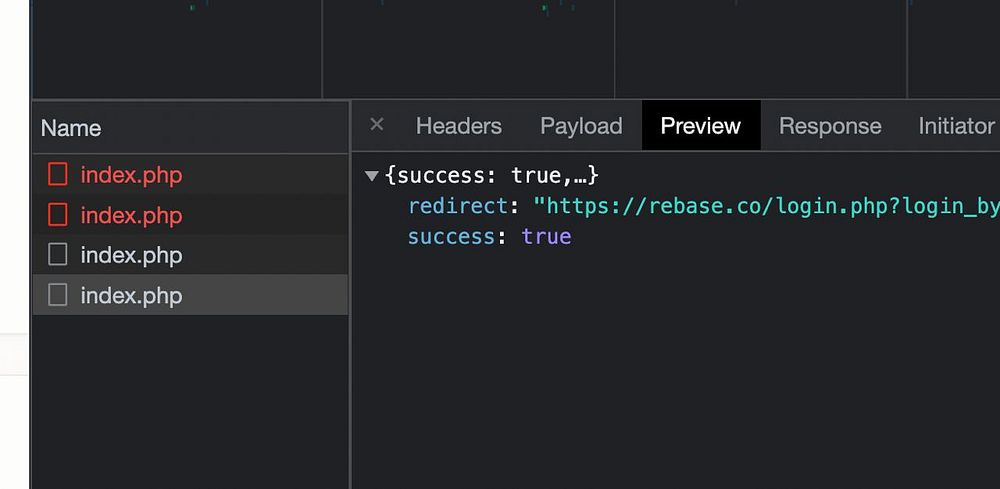Click the redirect URL string value
Image resolution: width=1000 pixels, height=489 pixels.
(765, 207)
